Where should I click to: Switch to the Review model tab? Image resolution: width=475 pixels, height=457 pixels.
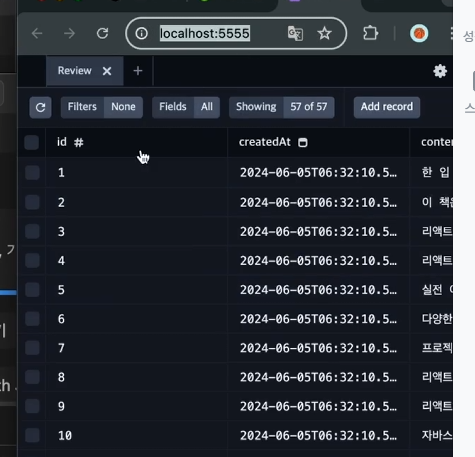click(74, 71)
